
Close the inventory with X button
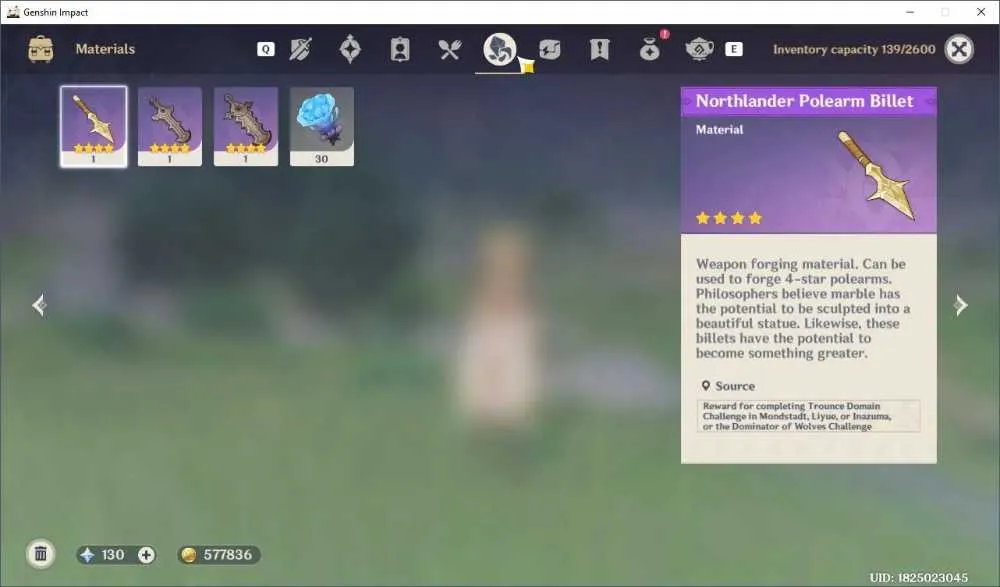(x=959, y=49)
